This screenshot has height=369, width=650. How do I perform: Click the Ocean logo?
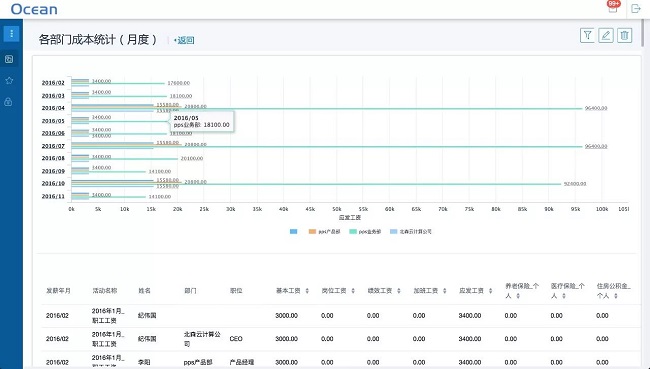(x=34, y=9)
